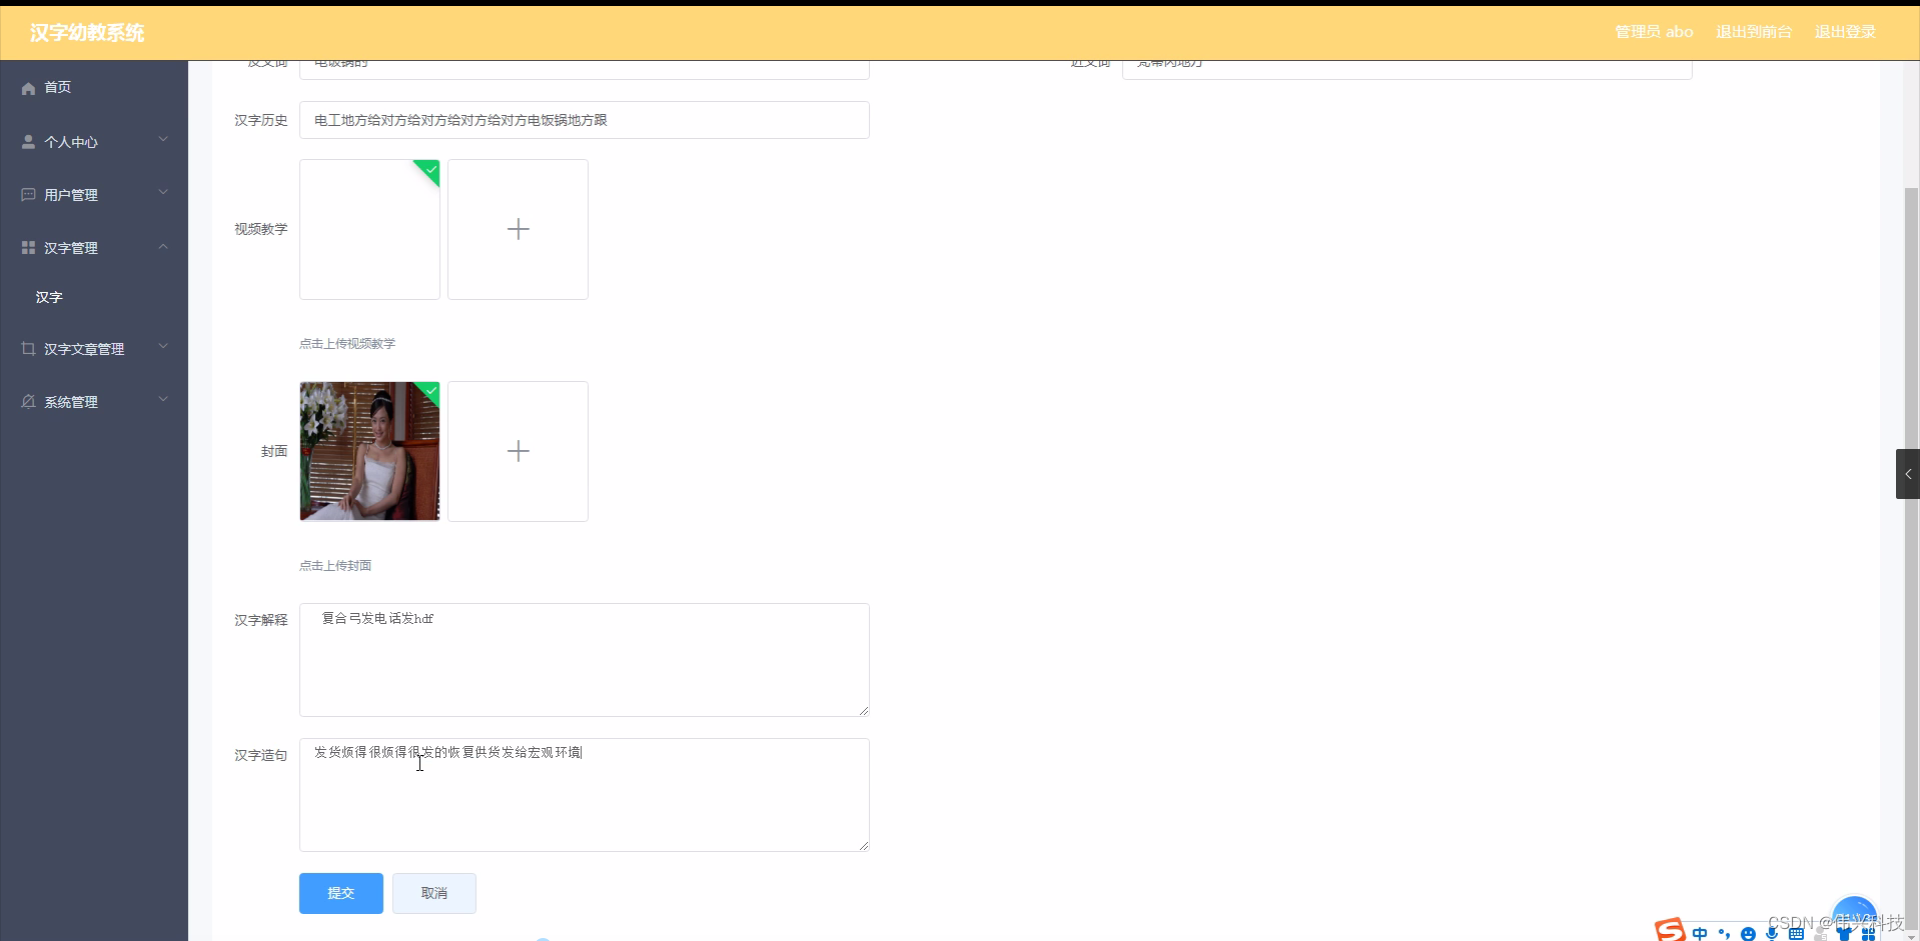Select the 汉字 submenu item
Image resolution: width=1920 pixels, height=941 pixels.
point(49,297)
